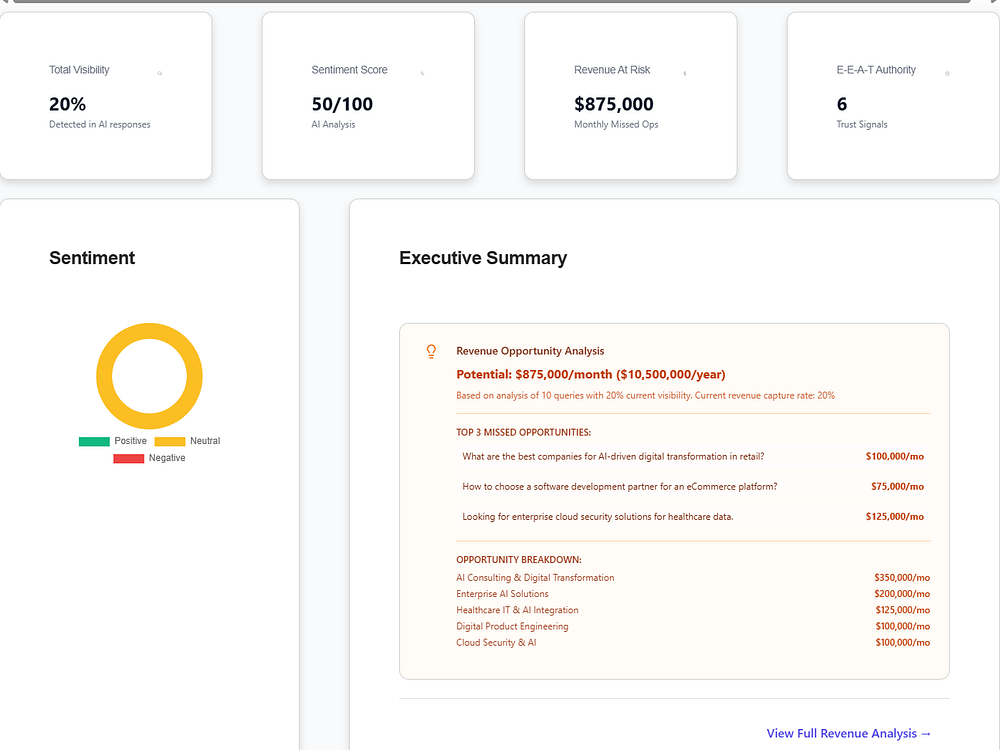This screenshot has width=1000, height=750.
Task: Click the lightbulb icon in Revenue Opportunity Analysis
Action: 432,351
